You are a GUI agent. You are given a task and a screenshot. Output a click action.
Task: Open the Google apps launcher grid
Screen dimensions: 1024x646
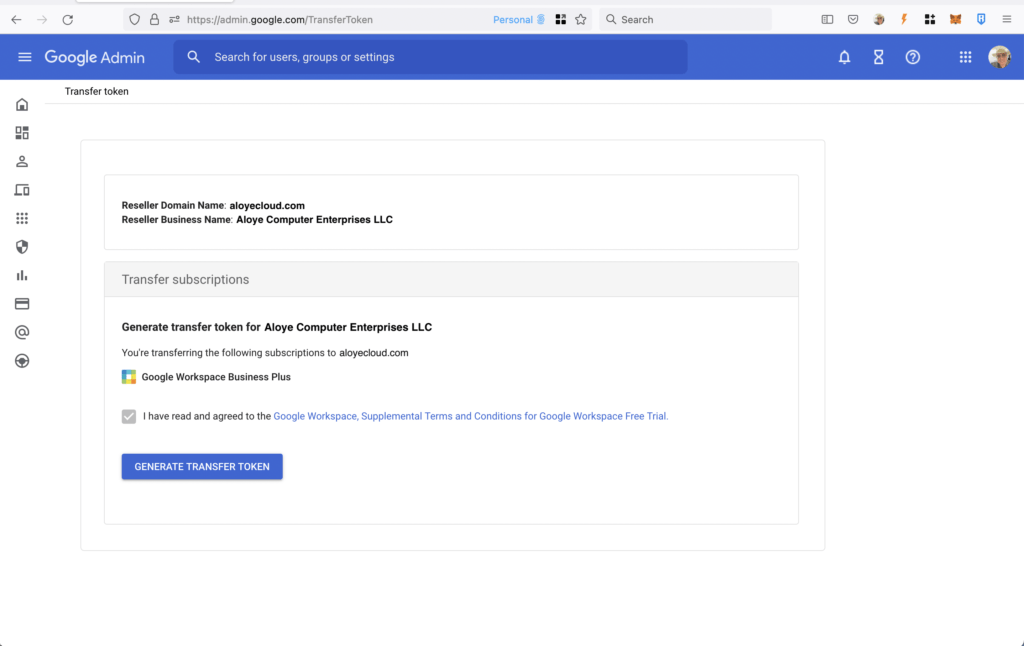[x=965, y=57]
